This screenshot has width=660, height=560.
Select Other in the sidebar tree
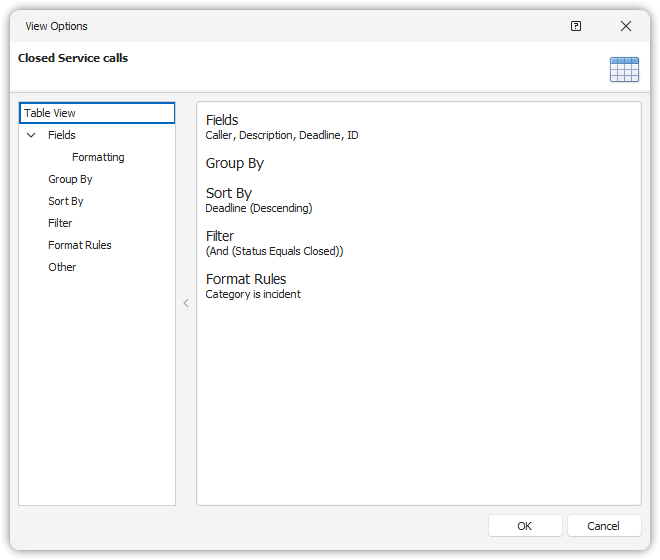click(x=62, y=267)
